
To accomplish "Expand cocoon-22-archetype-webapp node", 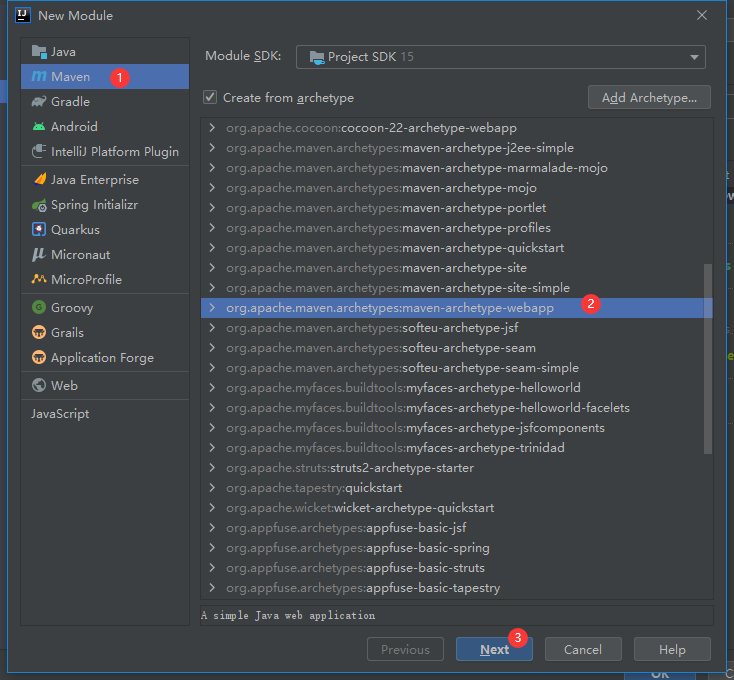I will (x=212, y=128).
